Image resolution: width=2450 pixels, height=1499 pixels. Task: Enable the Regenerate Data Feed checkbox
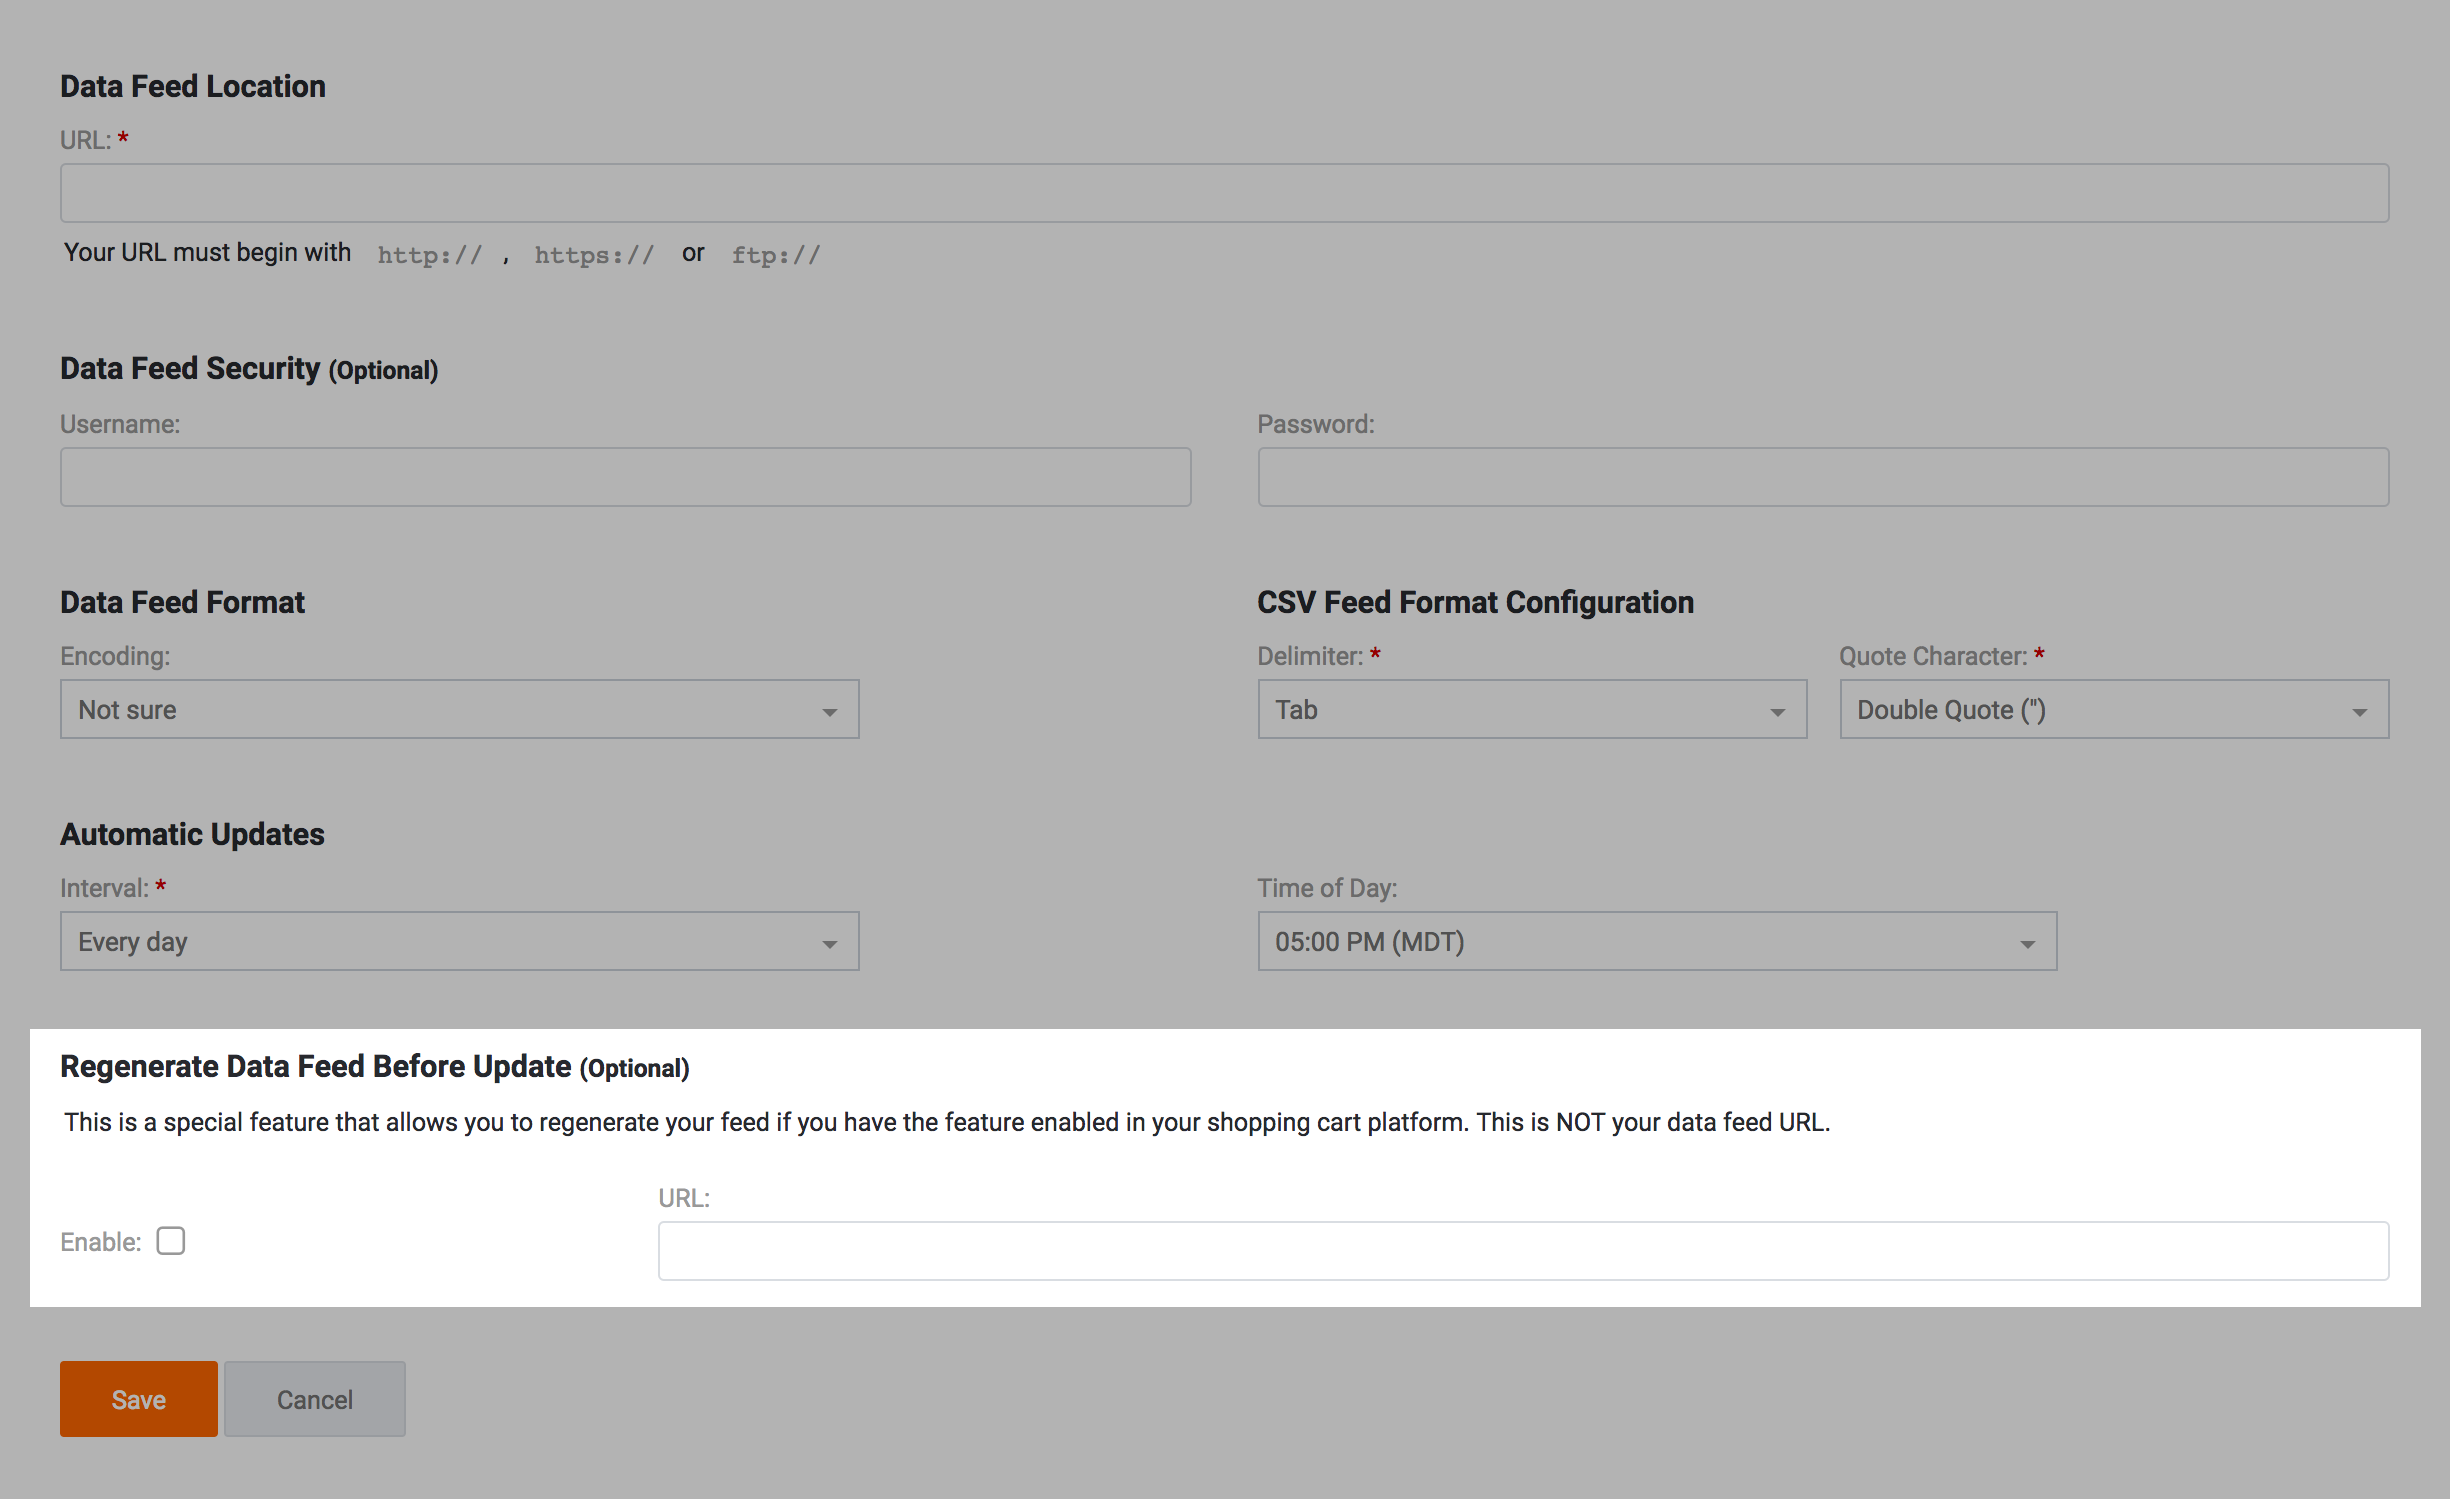click(x=171, y=1241)
